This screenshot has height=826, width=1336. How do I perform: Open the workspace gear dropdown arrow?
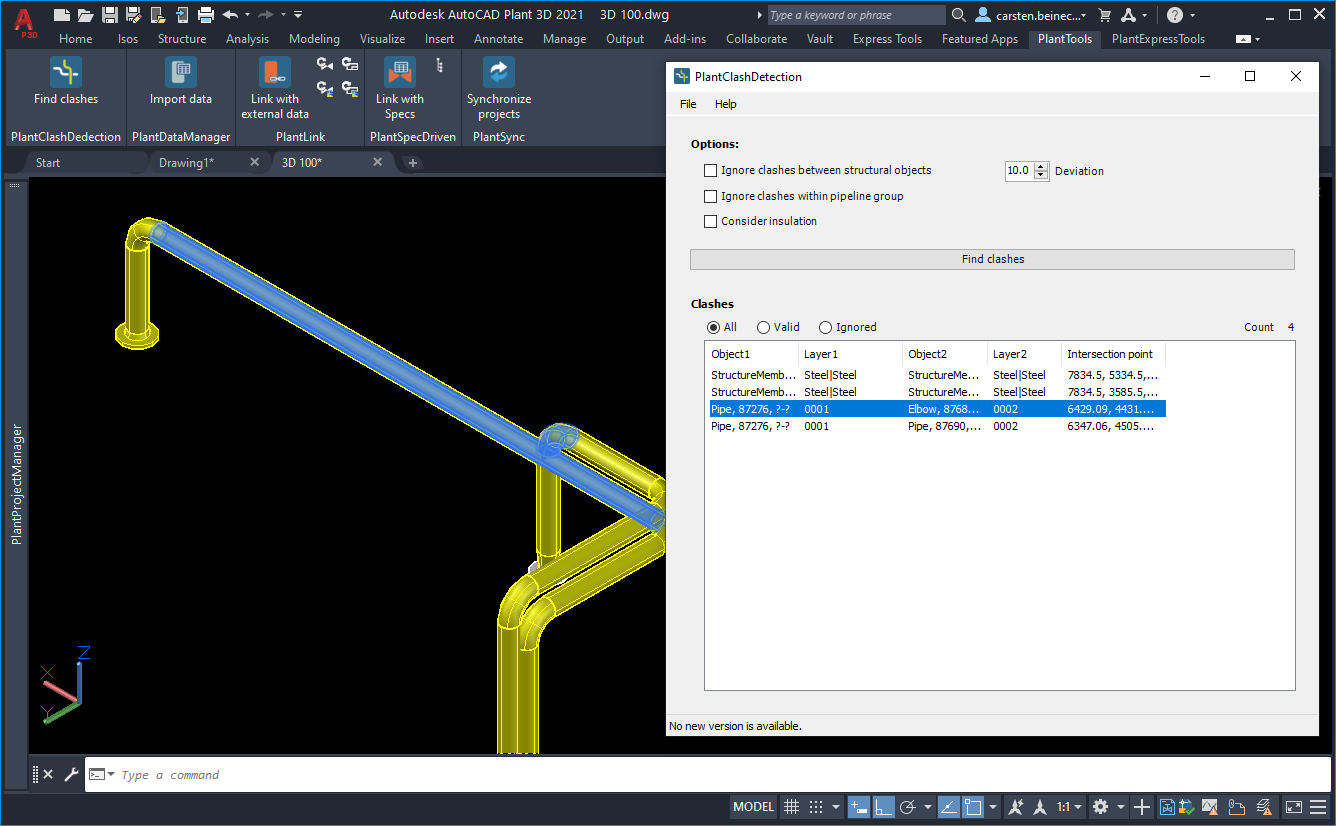click(1121, 807)
